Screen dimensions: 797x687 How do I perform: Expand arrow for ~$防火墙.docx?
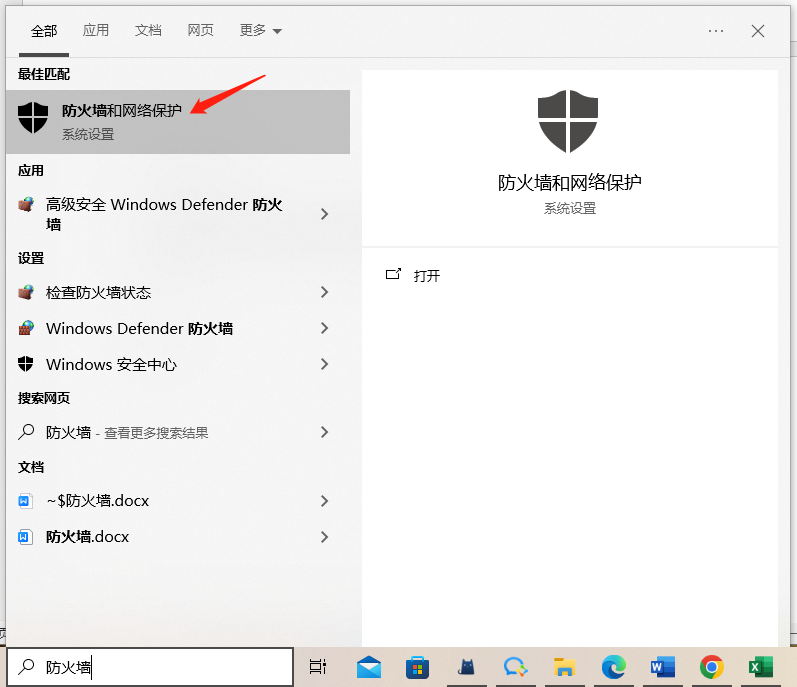pos(325,501)
